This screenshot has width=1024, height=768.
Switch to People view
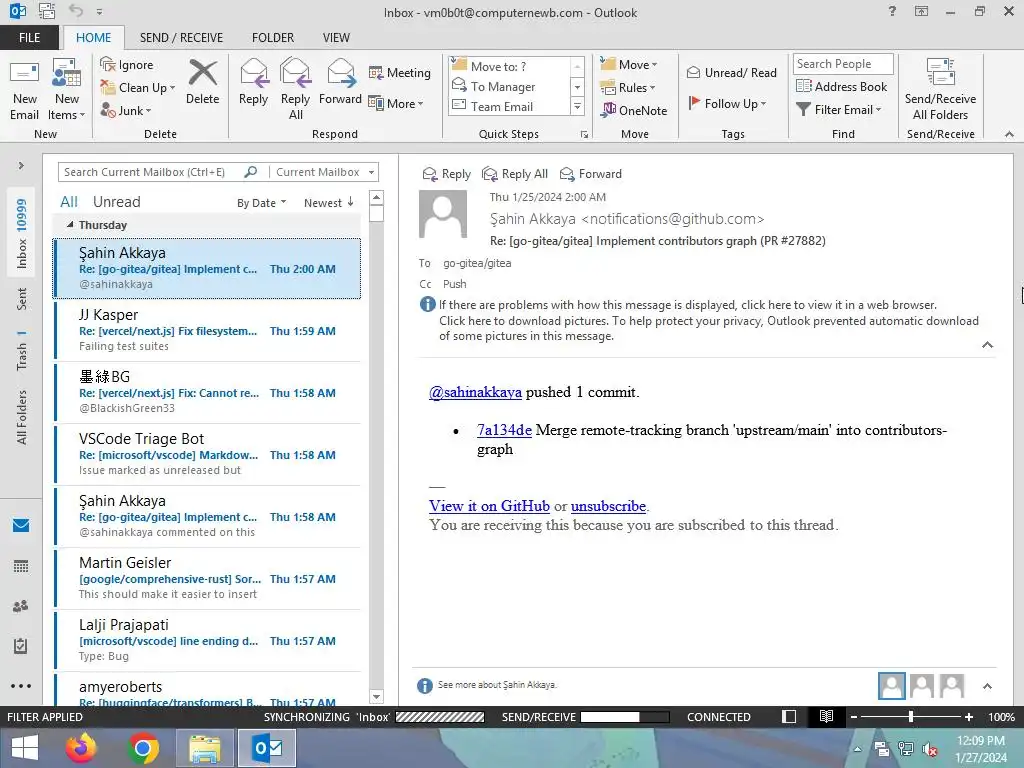[21, 606]
